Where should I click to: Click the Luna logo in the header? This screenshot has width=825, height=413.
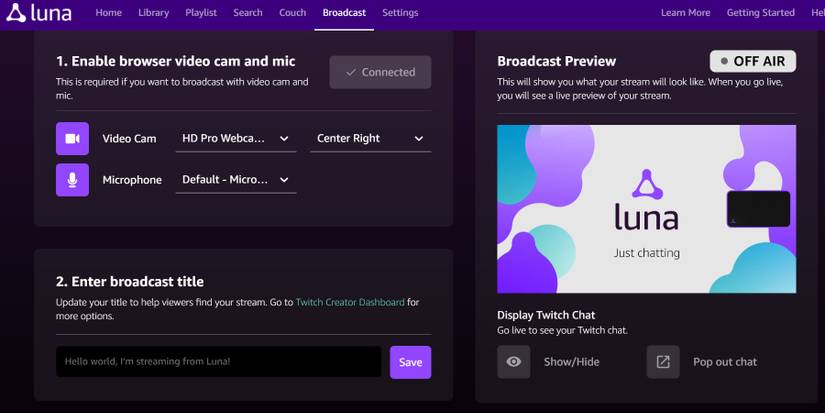[x=39, y=13]
